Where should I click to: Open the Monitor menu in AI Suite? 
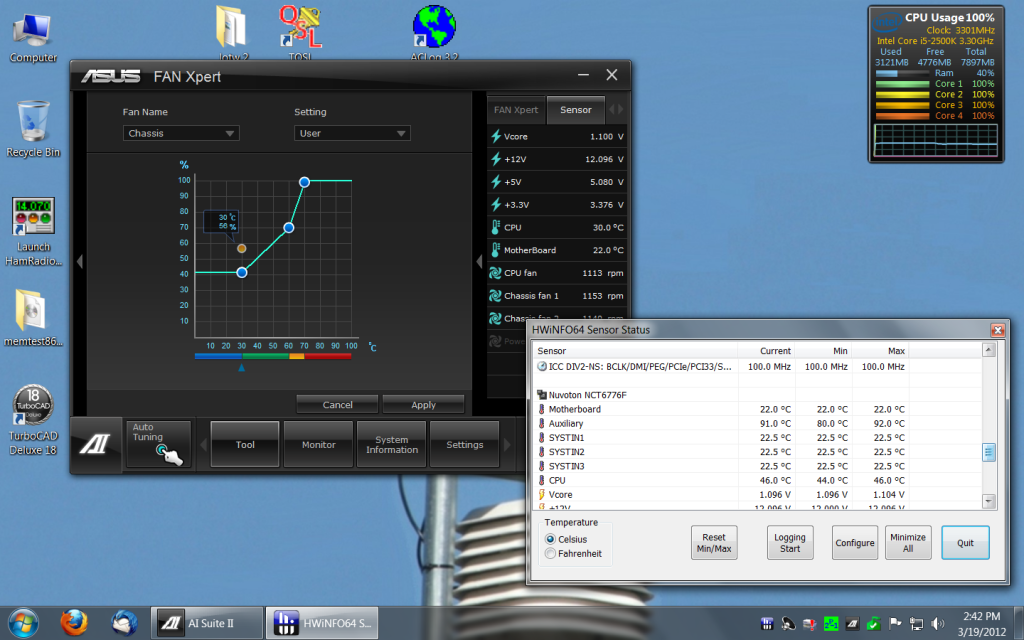tap(319, 445)
